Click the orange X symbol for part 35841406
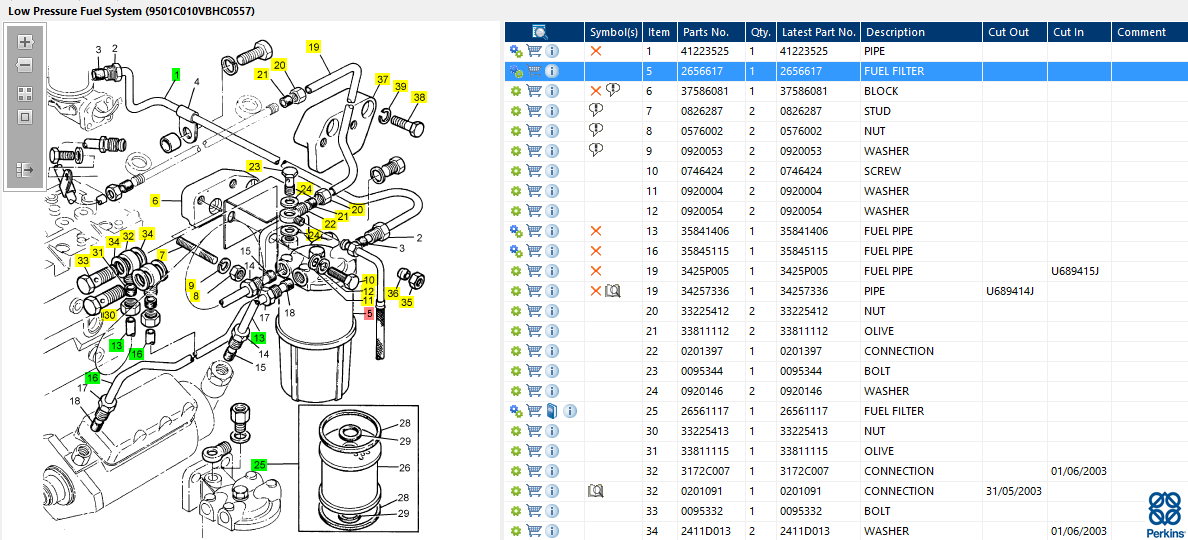The height and width of the screenshot is (540, 1188). pos(596,231)
